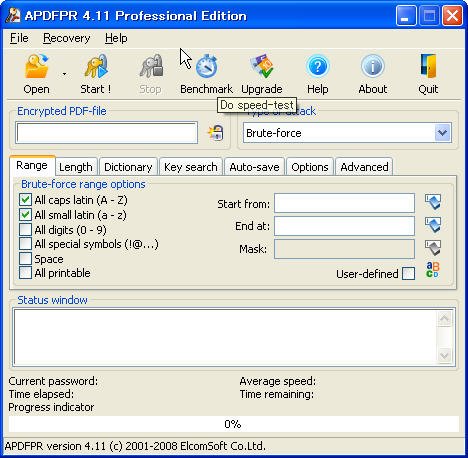Click the Status window scroll up arrow
This screenshot has height=458, width=468.
point(444,319)
